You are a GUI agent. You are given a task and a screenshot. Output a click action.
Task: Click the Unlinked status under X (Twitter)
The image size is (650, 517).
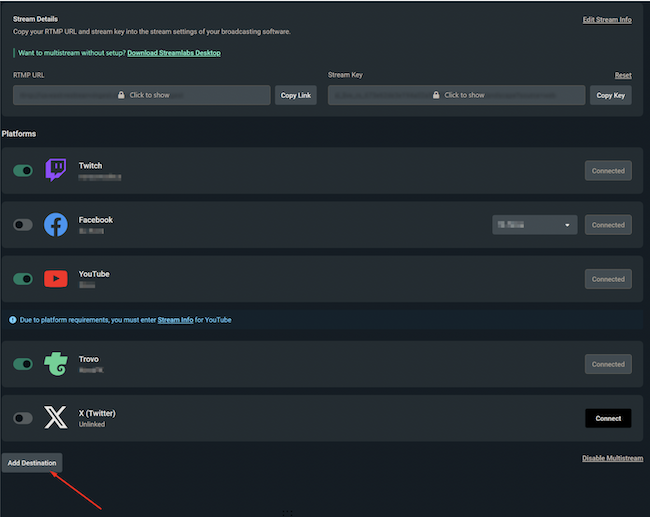pyautogui.click(x=92, y=424)
